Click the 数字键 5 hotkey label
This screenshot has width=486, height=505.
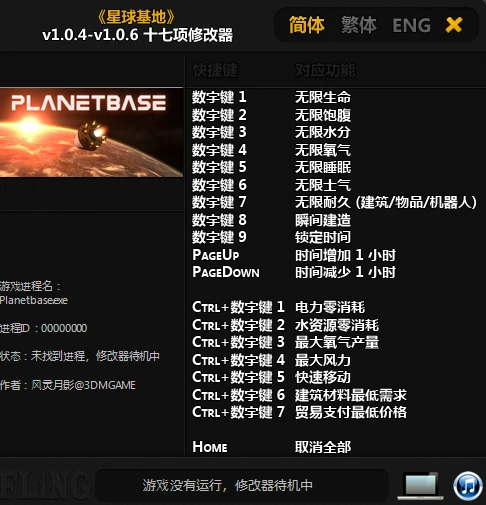219,167
